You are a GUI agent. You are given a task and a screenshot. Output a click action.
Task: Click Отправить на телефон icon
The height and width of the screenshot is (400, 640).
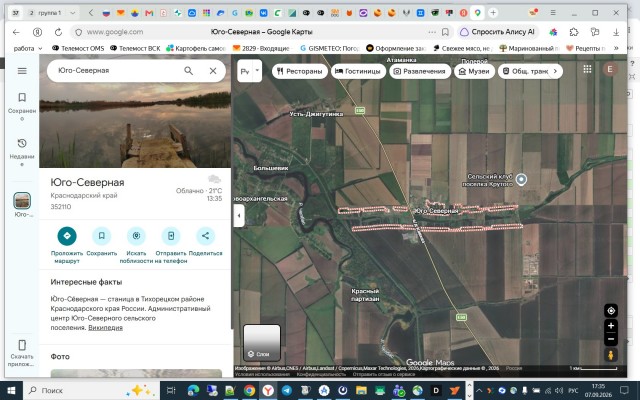tap(171, 236)
